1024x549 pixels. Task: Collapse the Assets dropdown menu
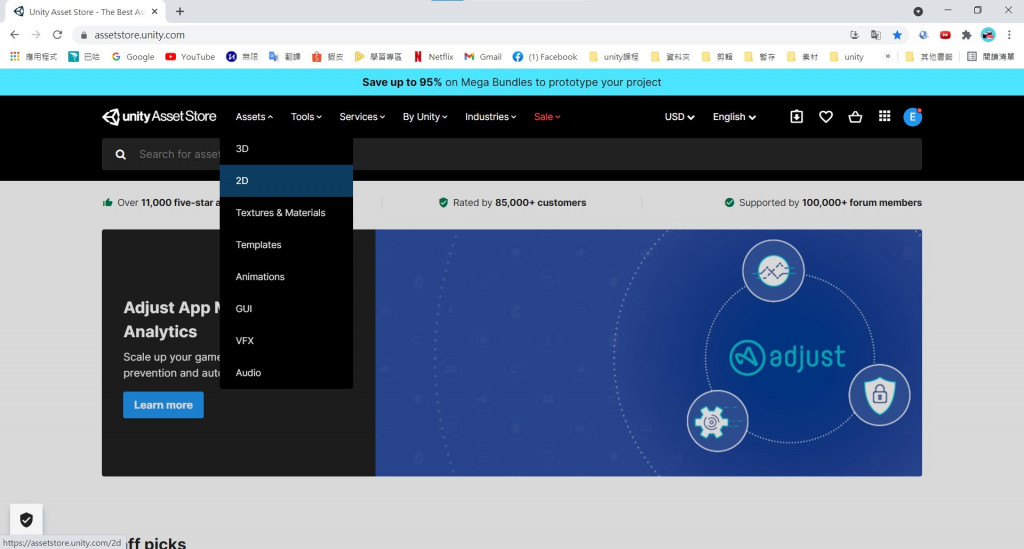[x=254, y=117]
